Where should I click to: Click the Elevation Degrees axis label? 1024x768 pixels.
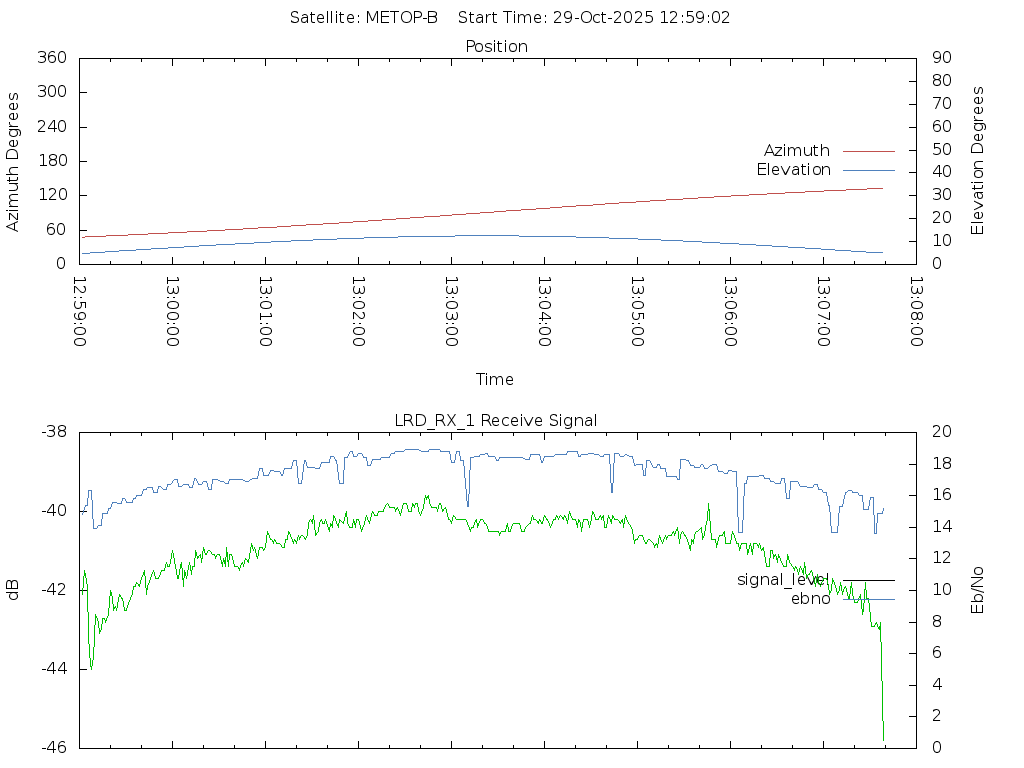pos(978,161)
